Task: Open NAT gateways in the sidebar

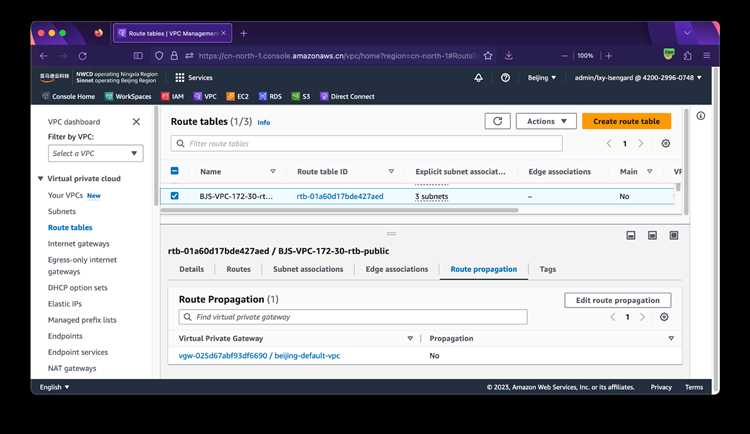Action: (72, 368)
